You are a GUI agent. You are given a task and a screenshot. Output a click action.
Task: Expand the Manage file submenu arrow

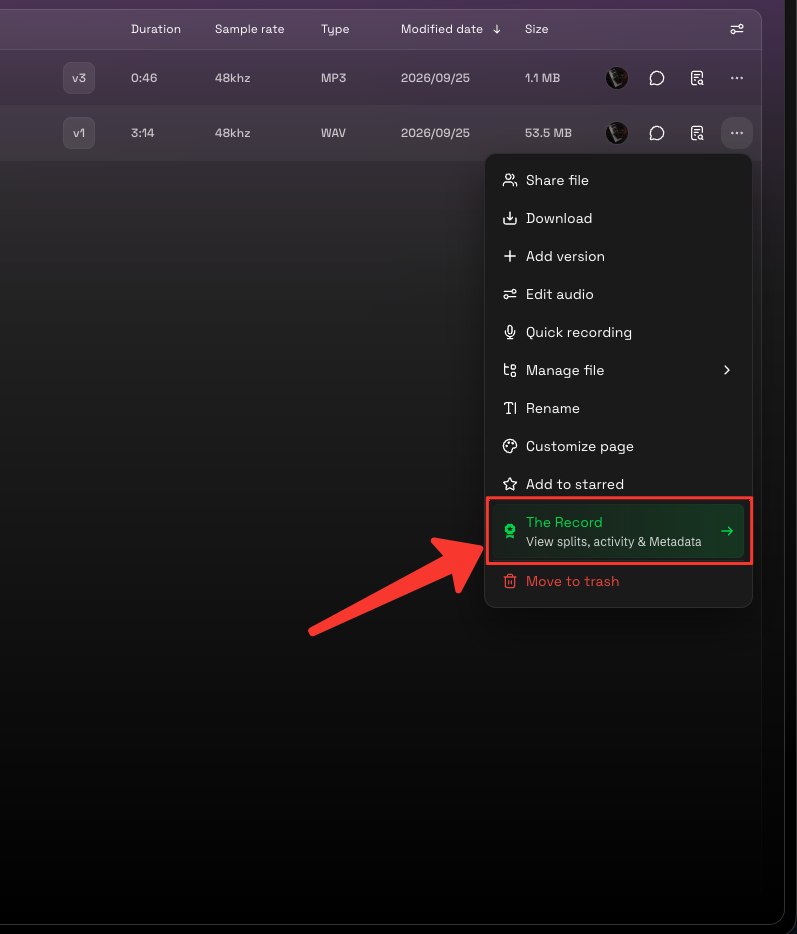[x=727, y=371]
